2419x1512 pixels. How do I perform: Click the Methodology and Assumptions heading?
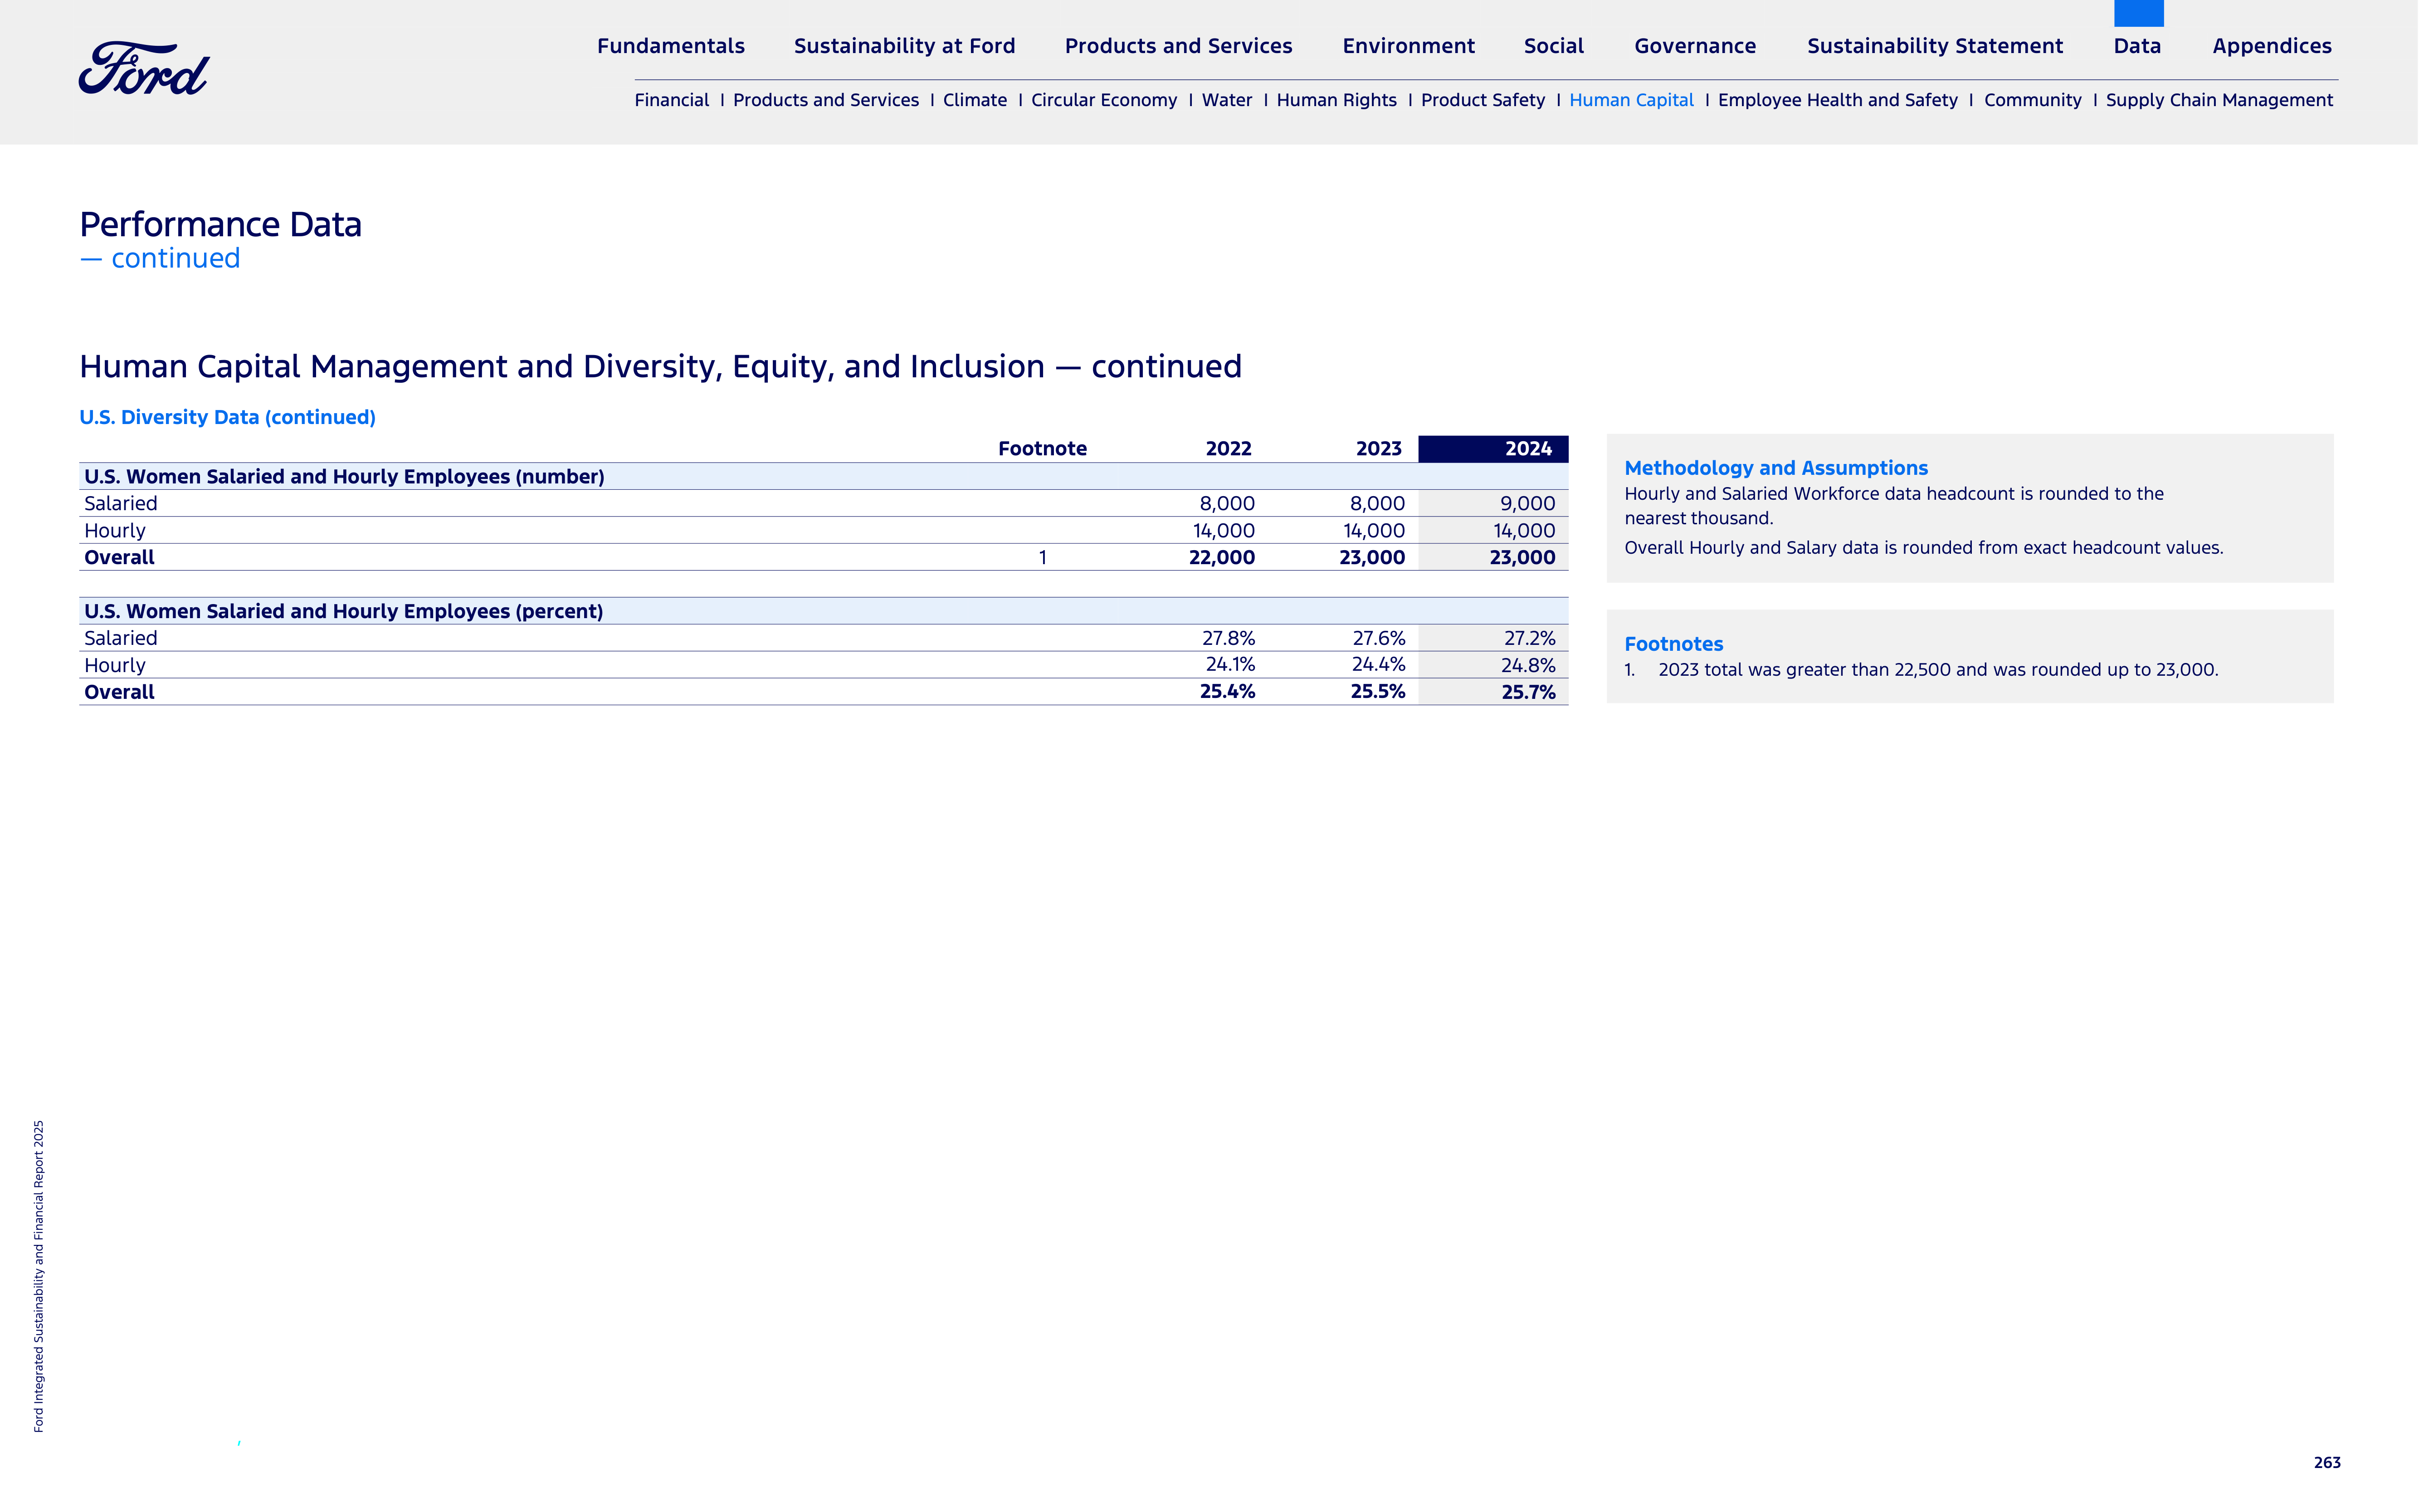point(1775,468)
